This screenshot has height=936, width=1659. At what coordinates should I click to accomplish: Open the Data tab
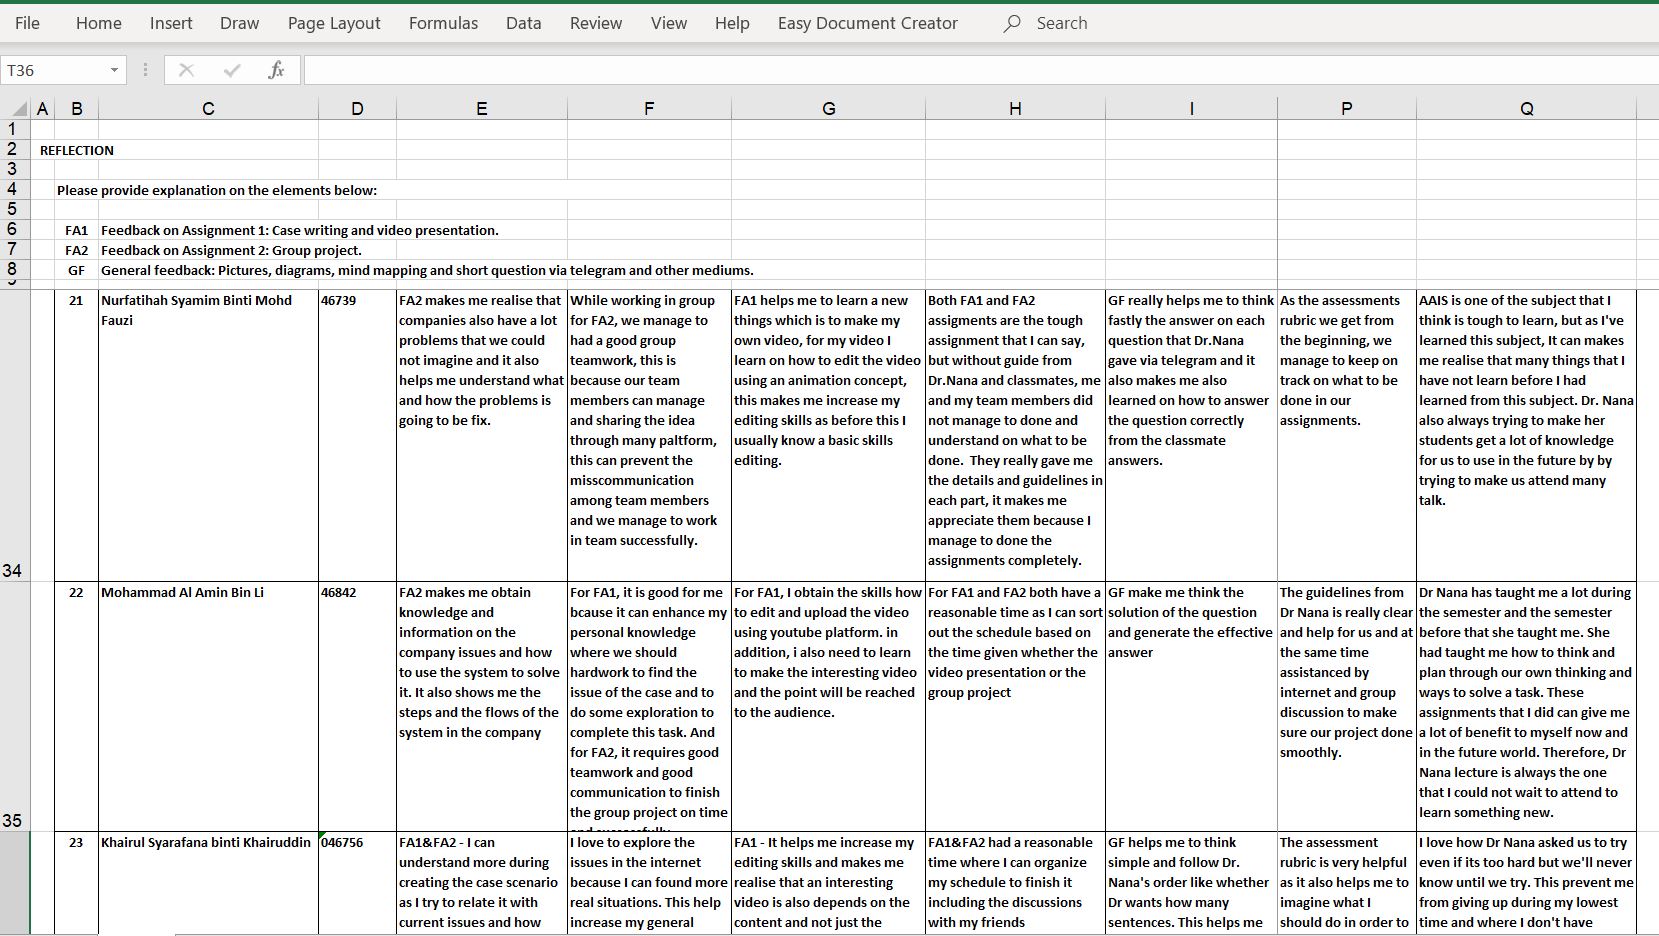pyautogui.click(x=523, y=23)
